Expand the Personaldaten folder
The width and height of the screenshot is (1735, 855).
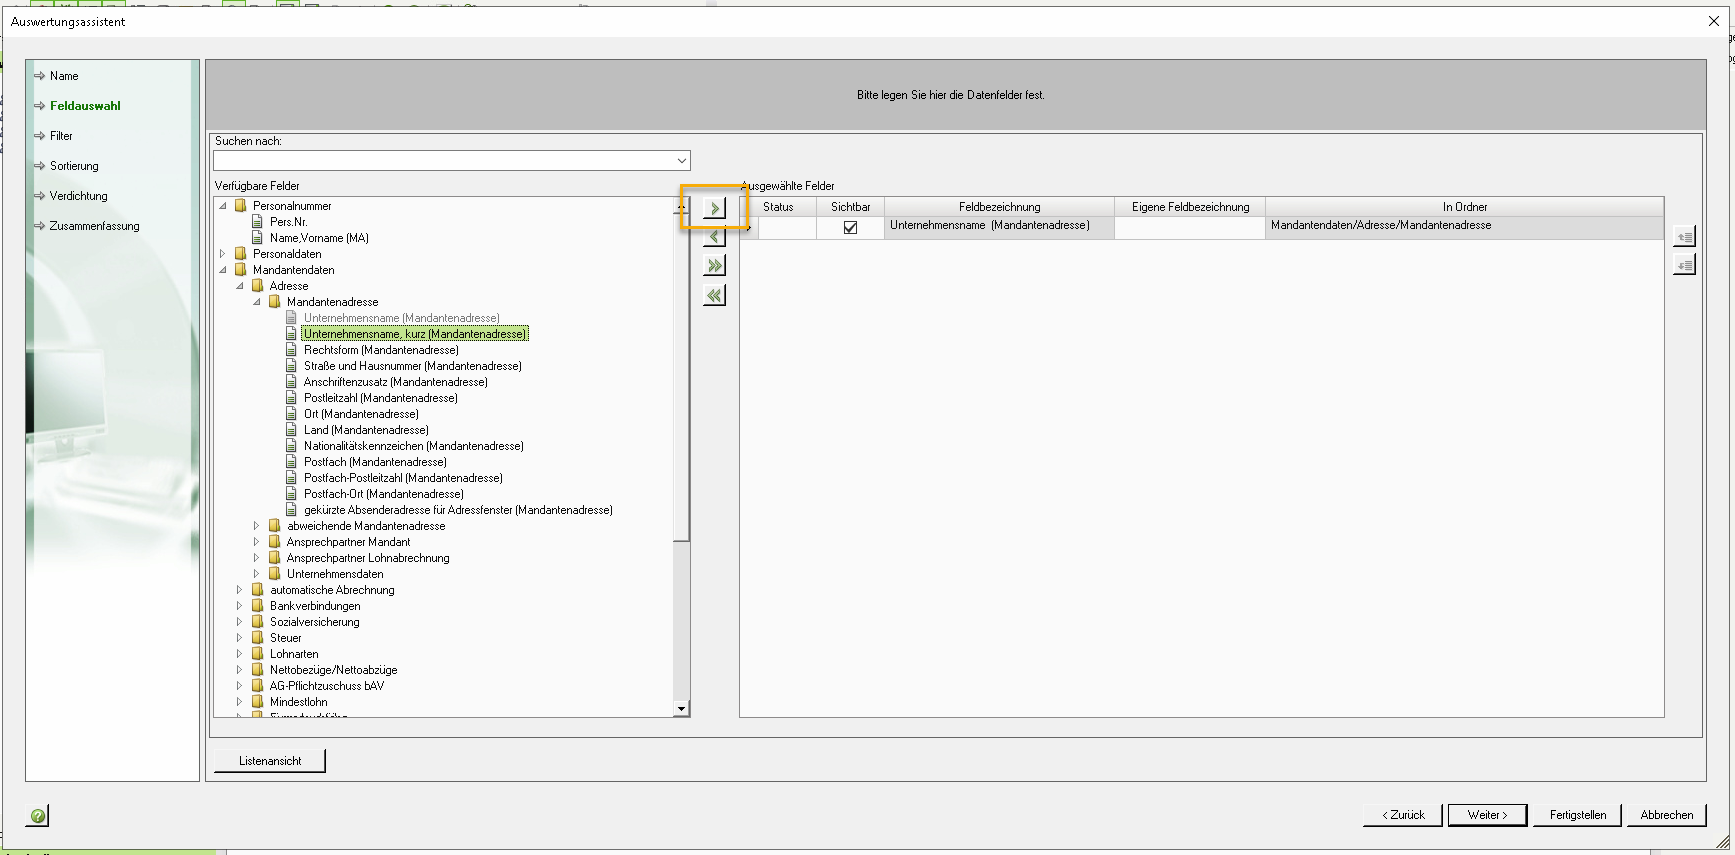tap(223, 254)
